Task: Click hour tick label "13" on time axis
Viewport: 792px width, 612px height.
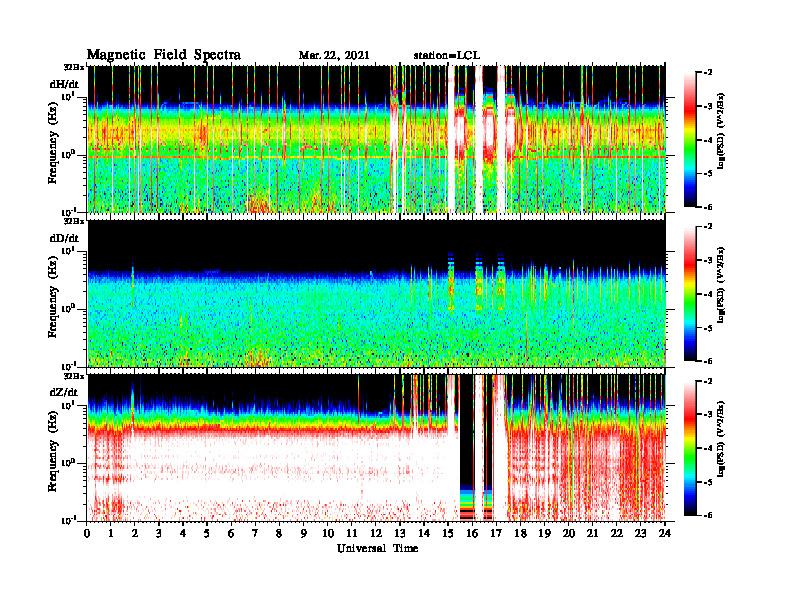Action: click(x=400, y=533)
